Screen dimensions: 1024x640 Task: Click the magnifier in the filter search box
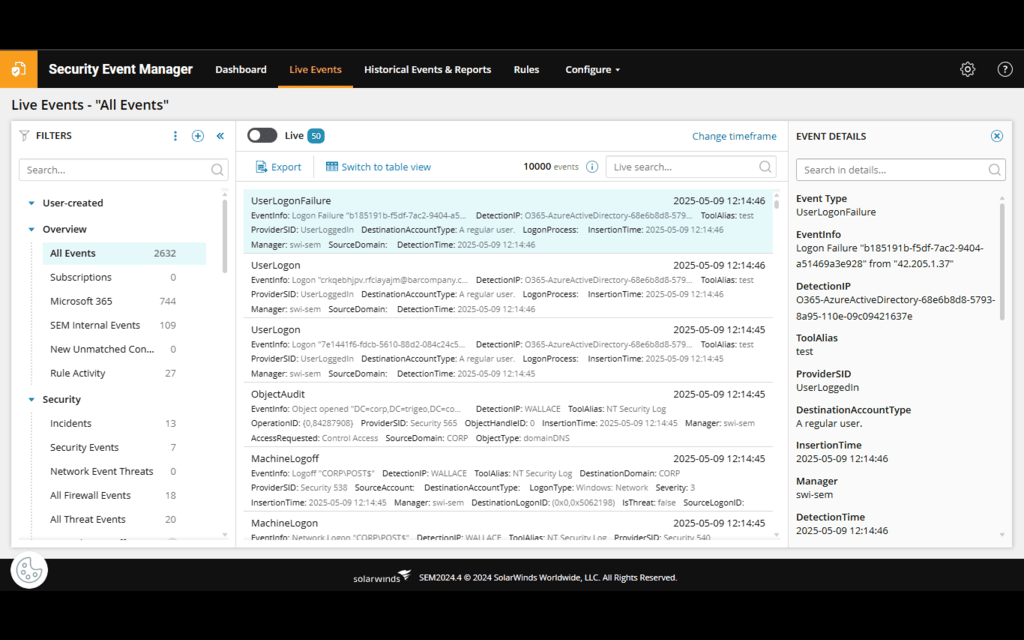coord(217,170)
